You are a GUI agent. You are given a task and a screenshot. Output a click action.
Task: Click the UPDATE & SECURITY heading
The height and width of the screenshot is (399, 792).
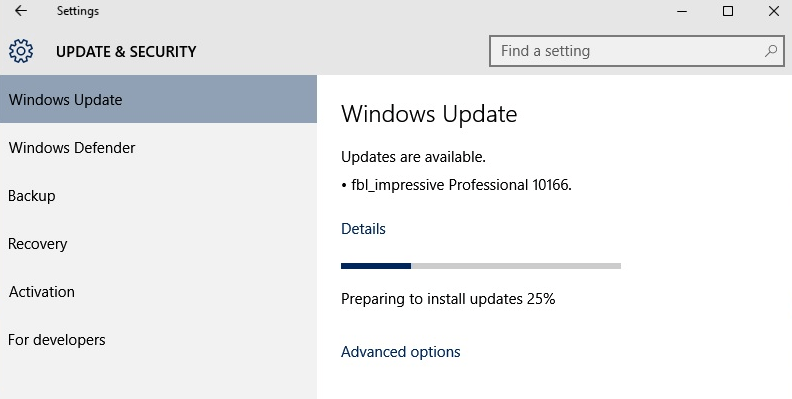(126, 52)
